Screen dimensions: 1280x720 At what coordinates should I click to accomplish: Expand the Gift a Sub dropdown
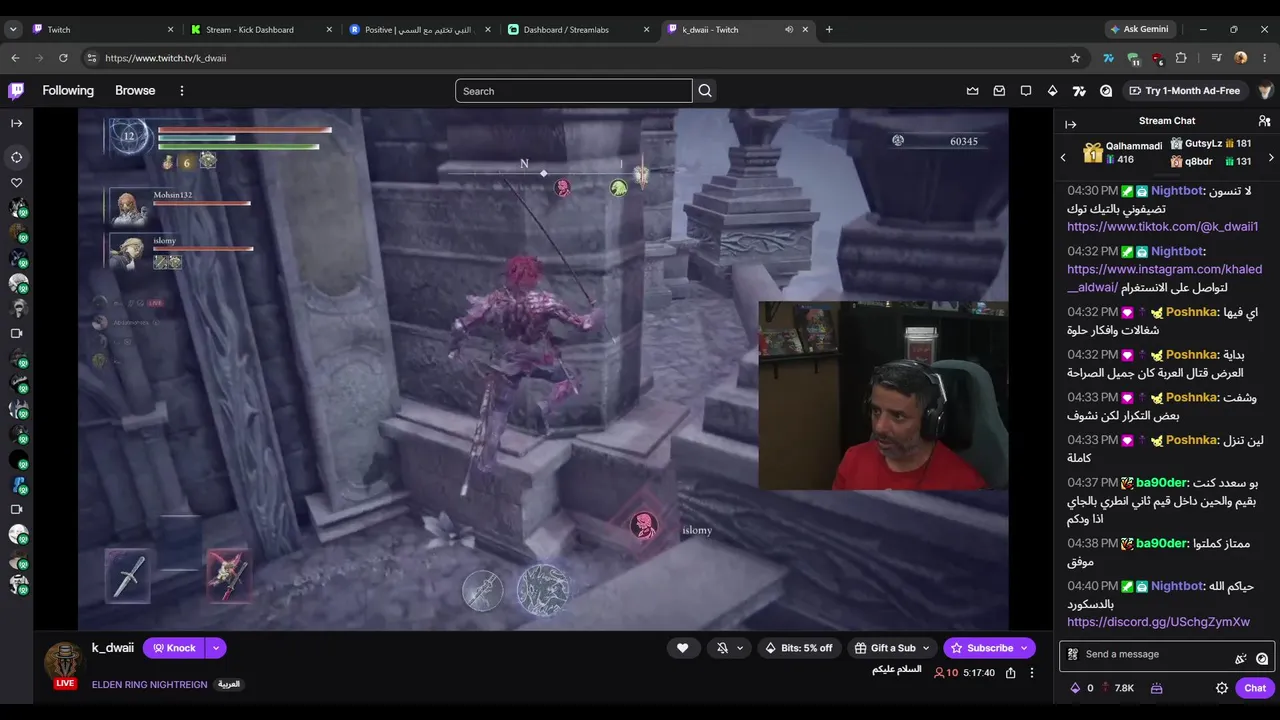coord(926,648)
